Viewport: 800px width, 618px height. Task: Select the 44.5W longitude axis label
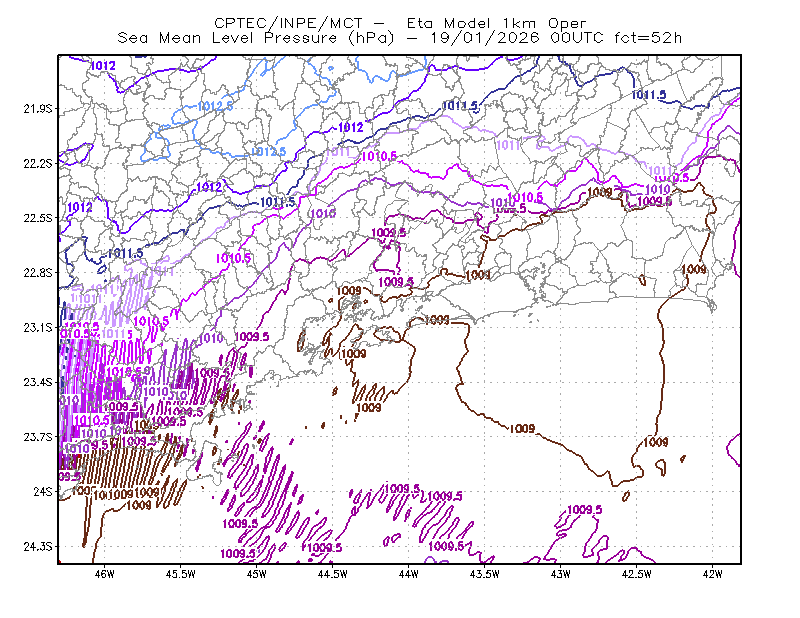point(333,574)
